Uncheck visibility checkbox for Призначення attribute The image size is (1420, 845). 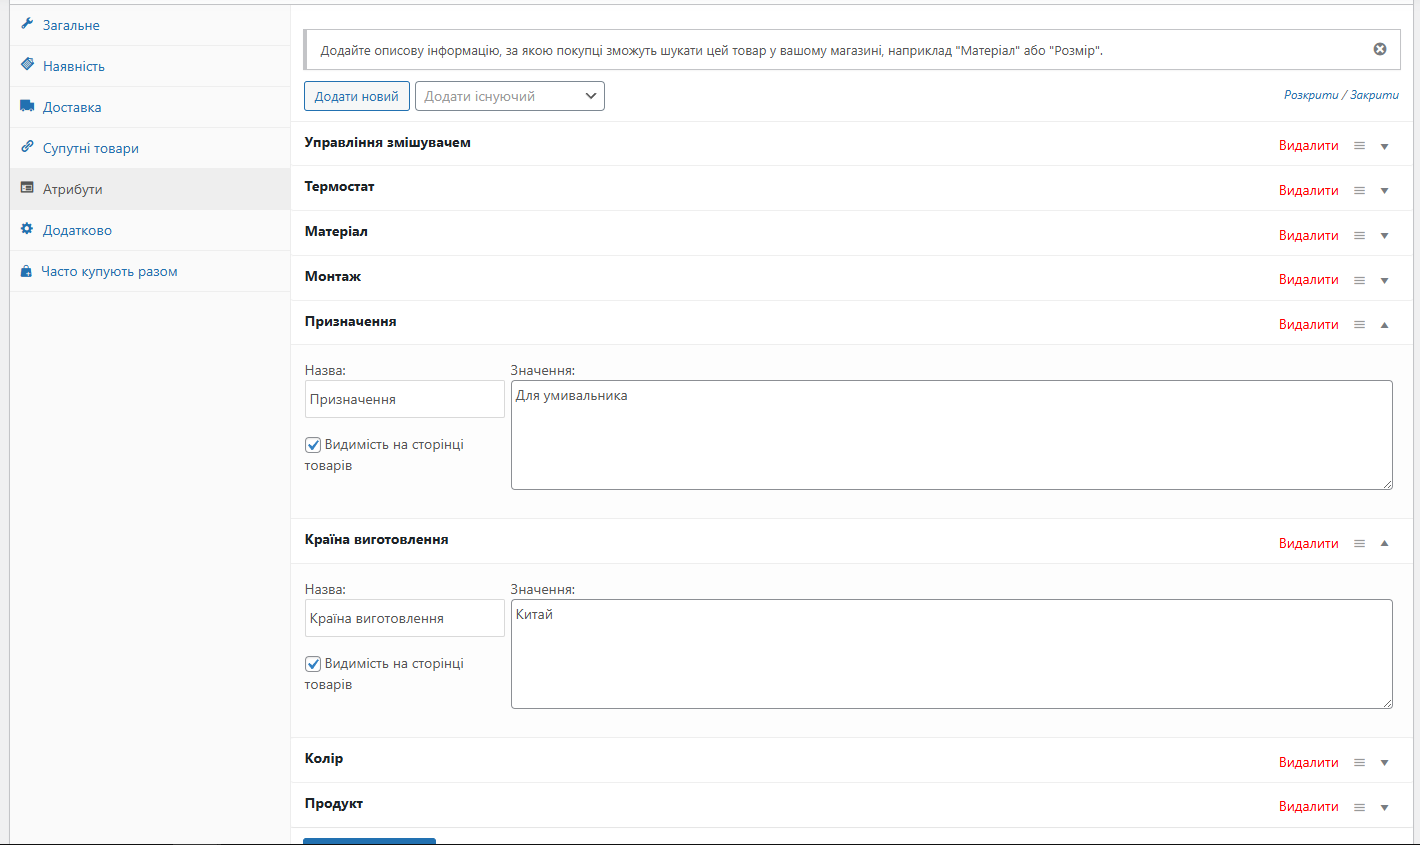(x=313, y=445)
